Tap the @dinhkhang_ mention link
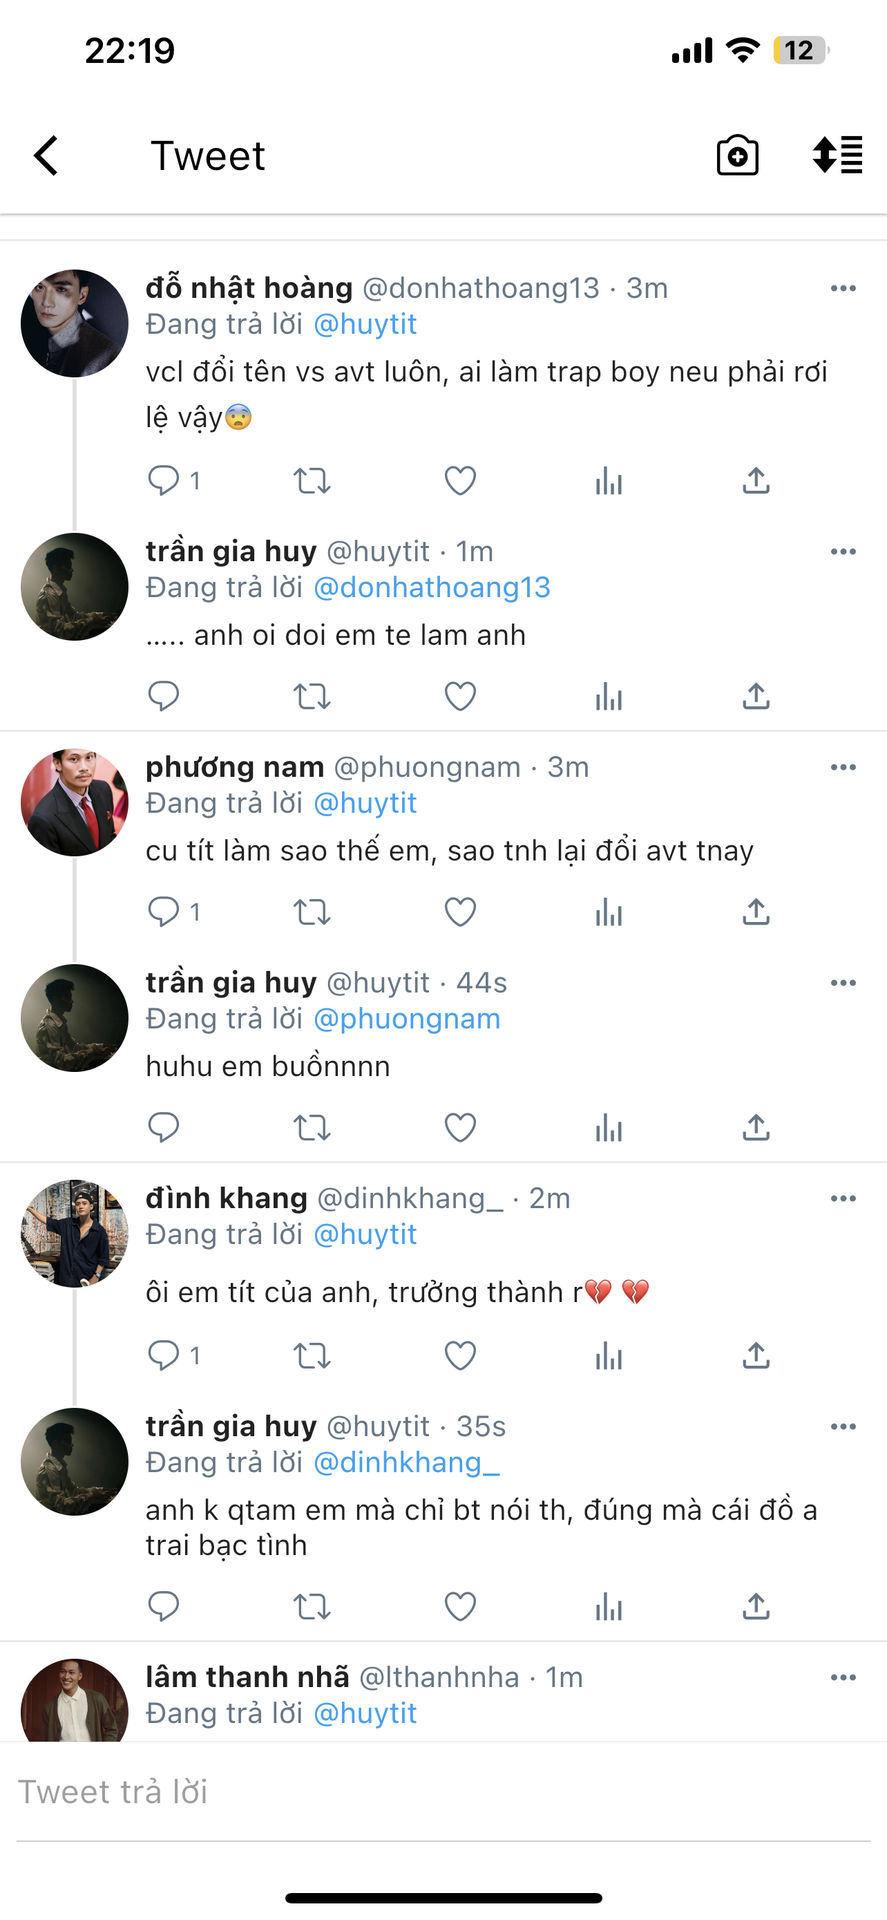The width and height of the screenshot is (887, 1920). click(x=406, y=1463)
